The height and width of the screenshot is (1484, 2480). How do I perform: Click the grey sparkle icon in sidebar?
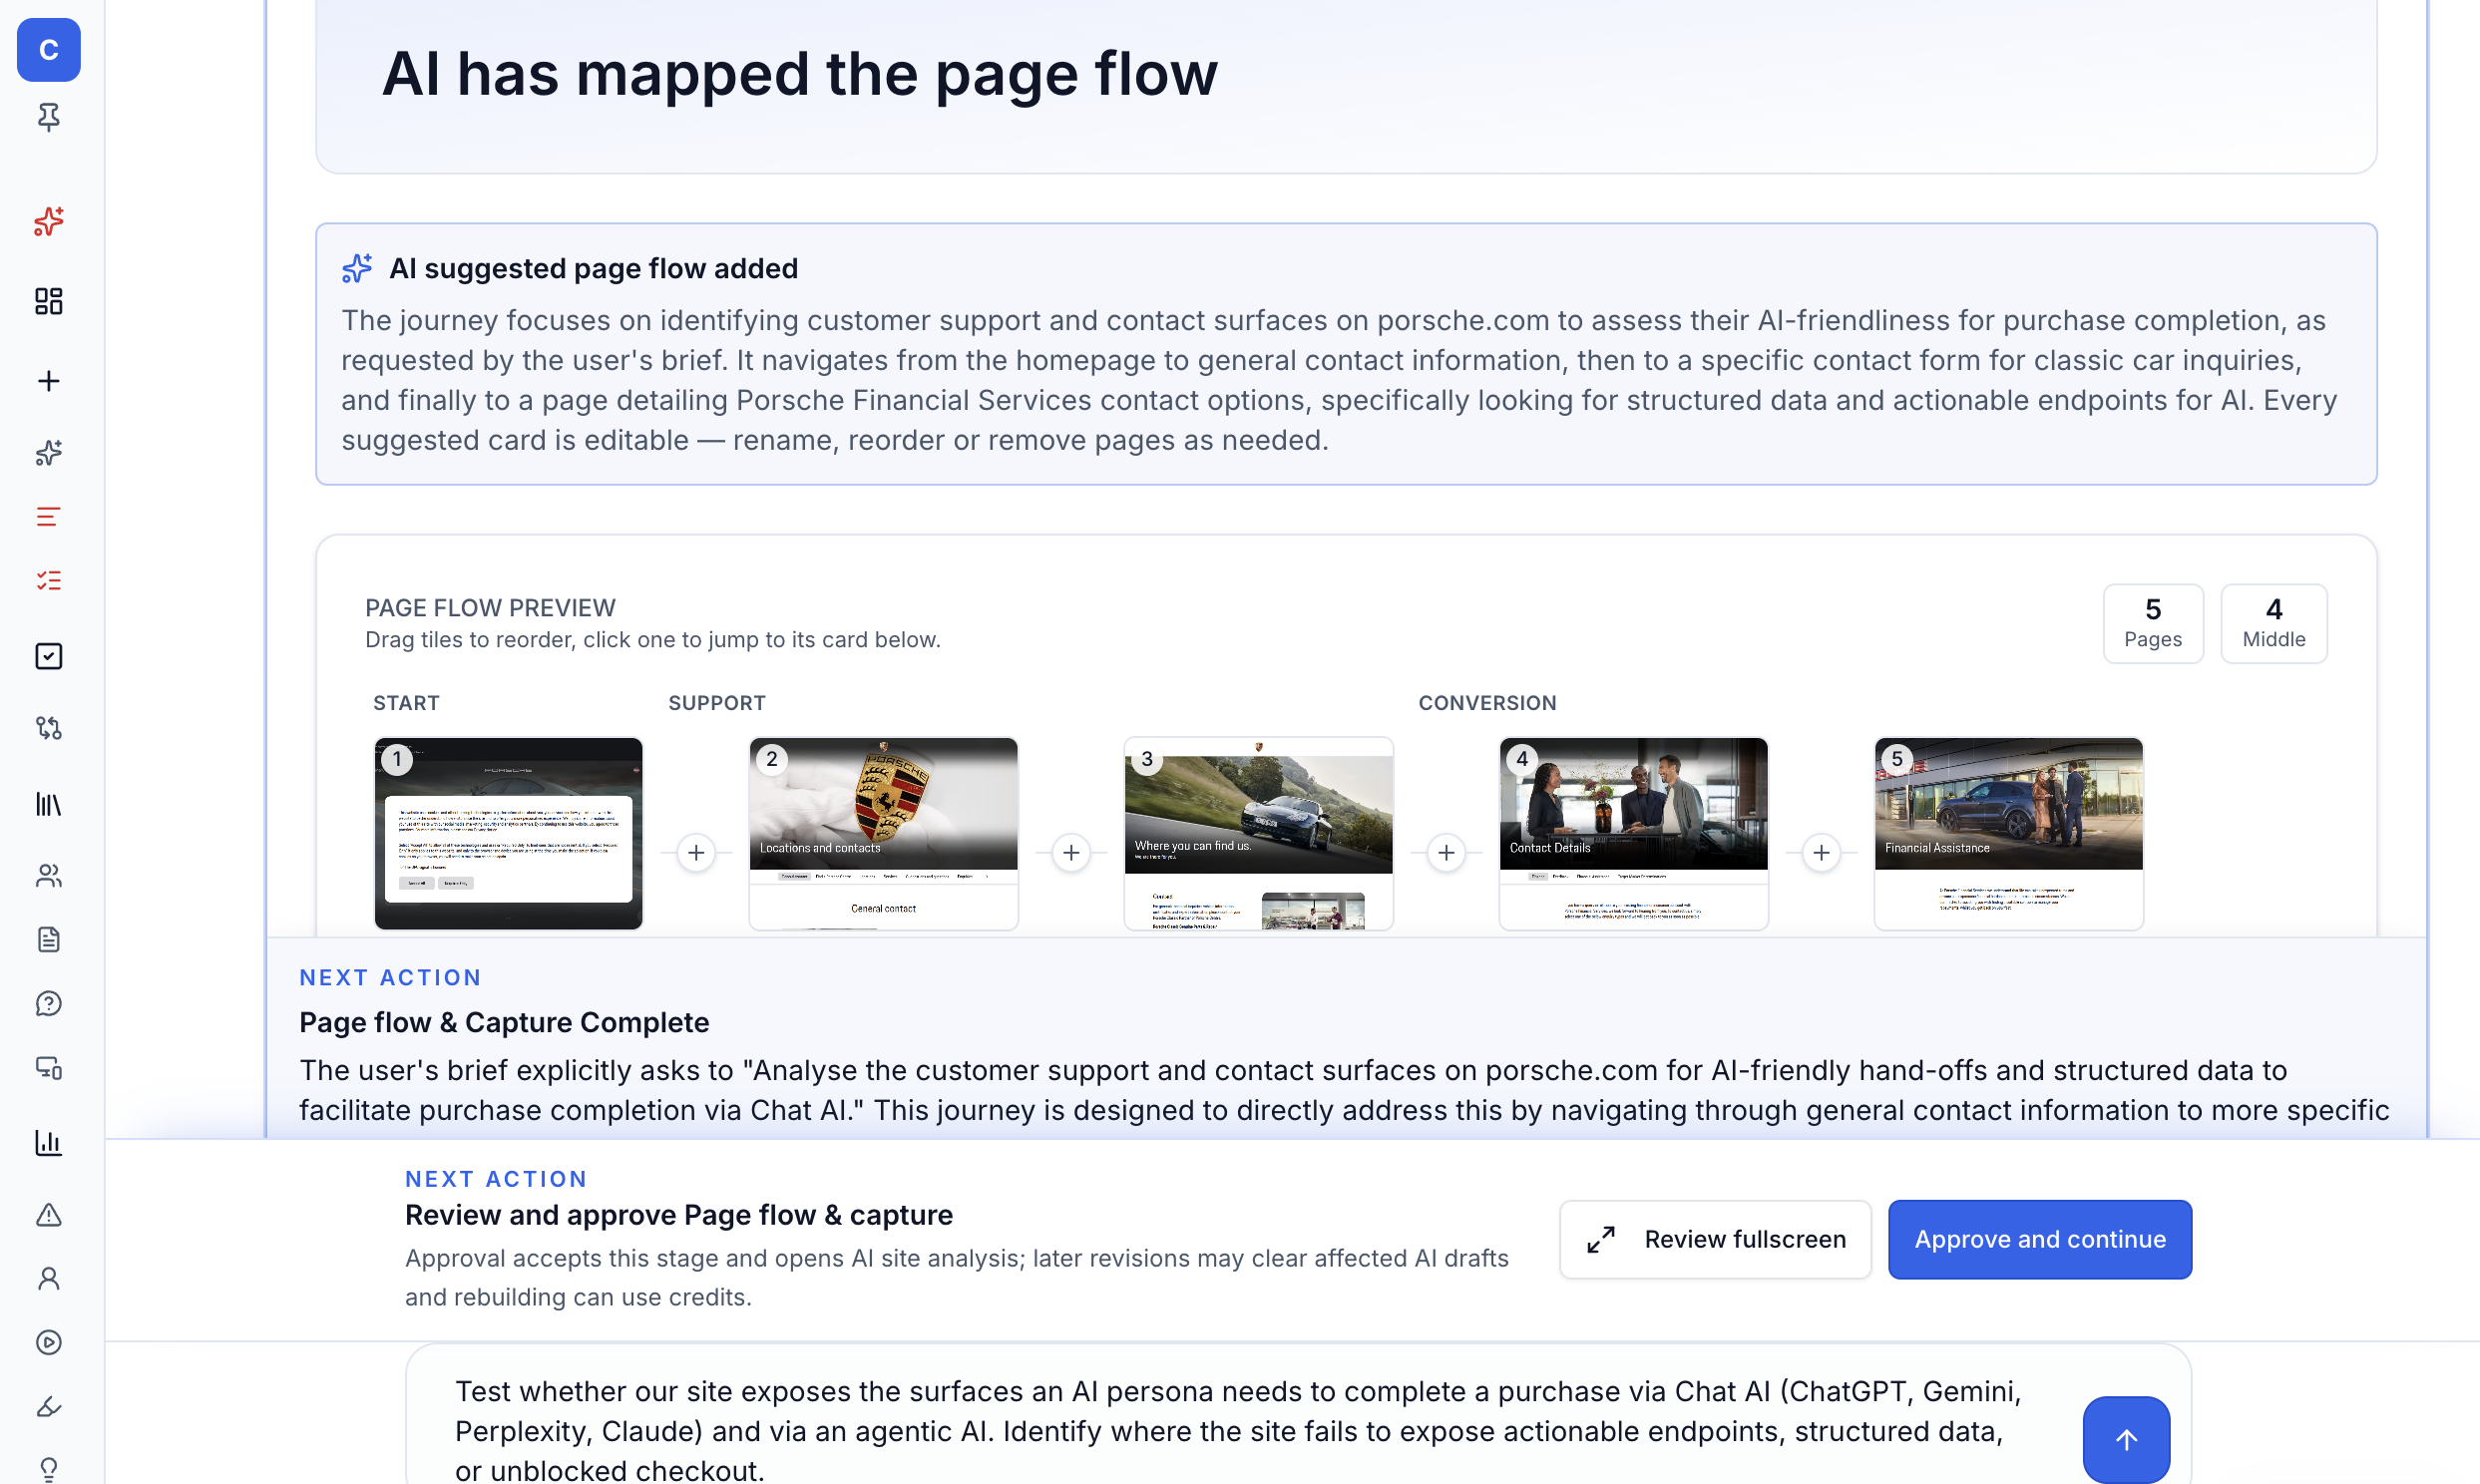48,453
